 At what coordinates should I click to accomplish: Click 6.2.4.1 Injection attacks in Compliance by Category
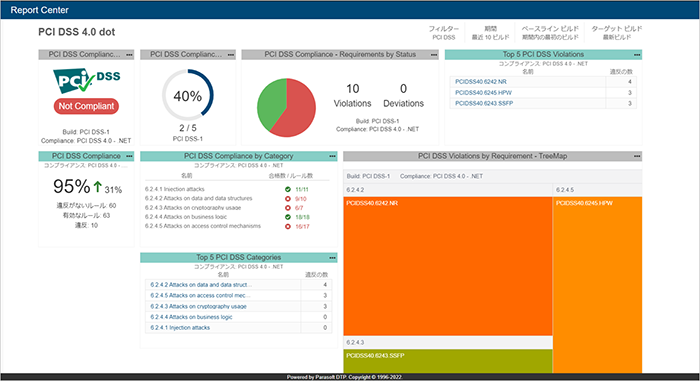[x=175, y=189]
